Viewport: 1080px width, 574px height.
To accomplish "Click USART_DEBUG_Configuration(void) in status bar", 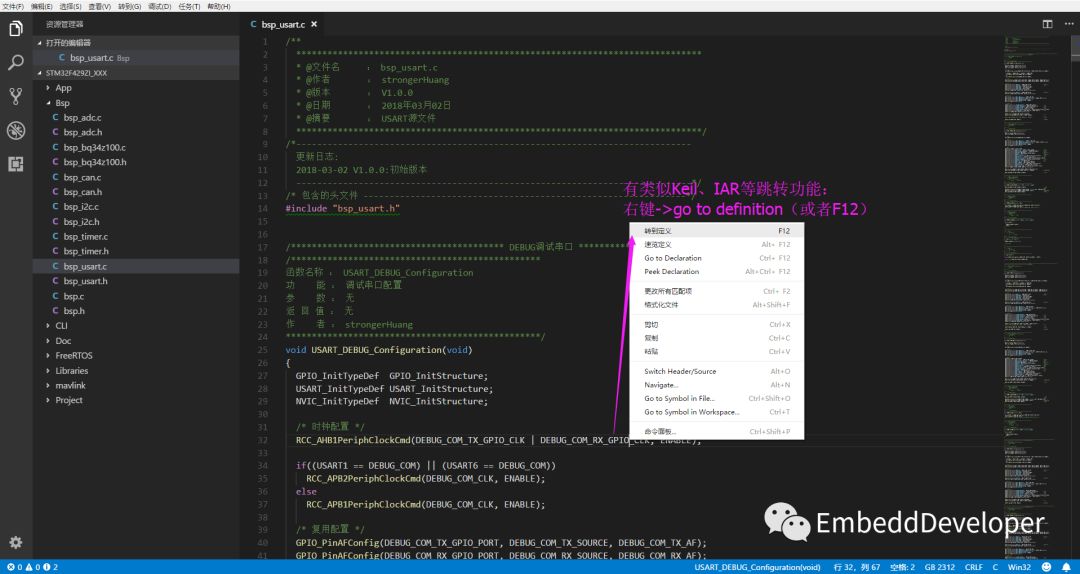I will [x=757, y=567].
